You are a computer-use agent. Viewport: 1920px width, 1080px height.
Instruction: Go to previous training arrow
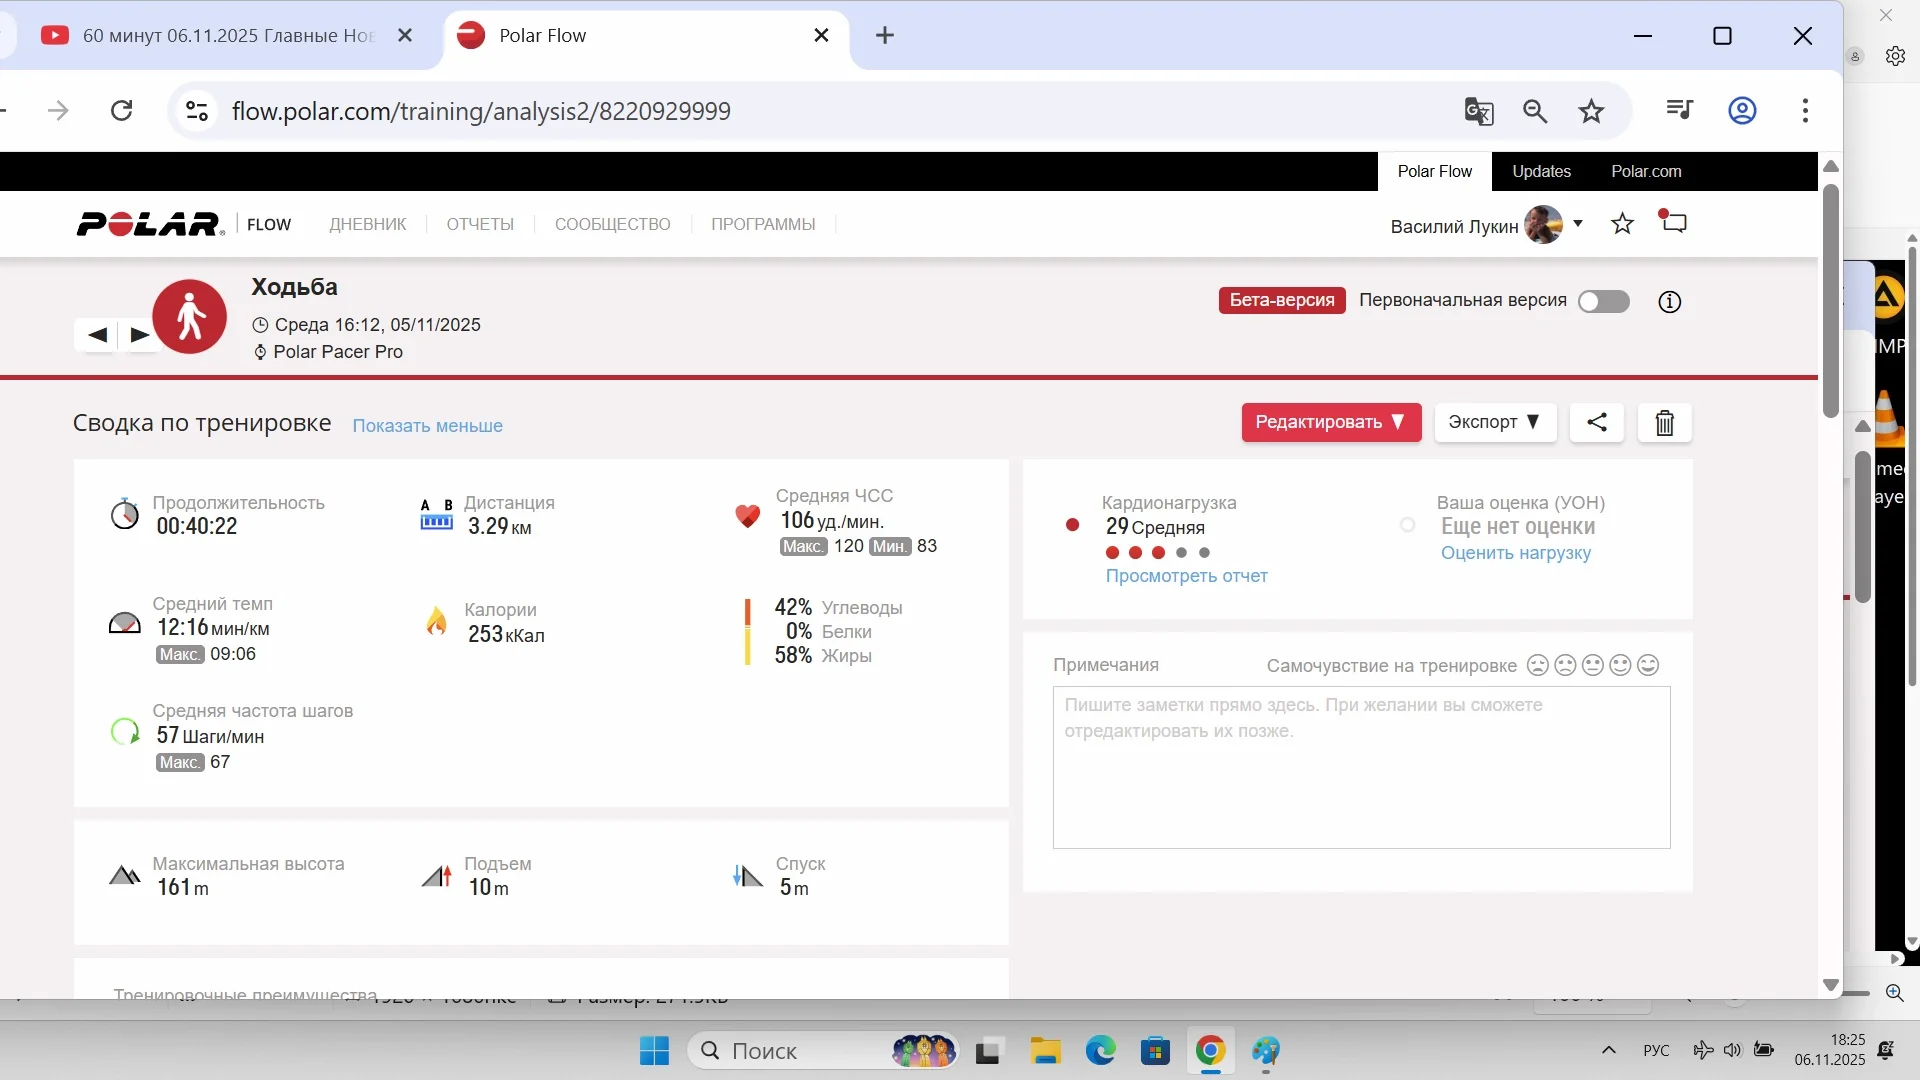tap(97, 335)
